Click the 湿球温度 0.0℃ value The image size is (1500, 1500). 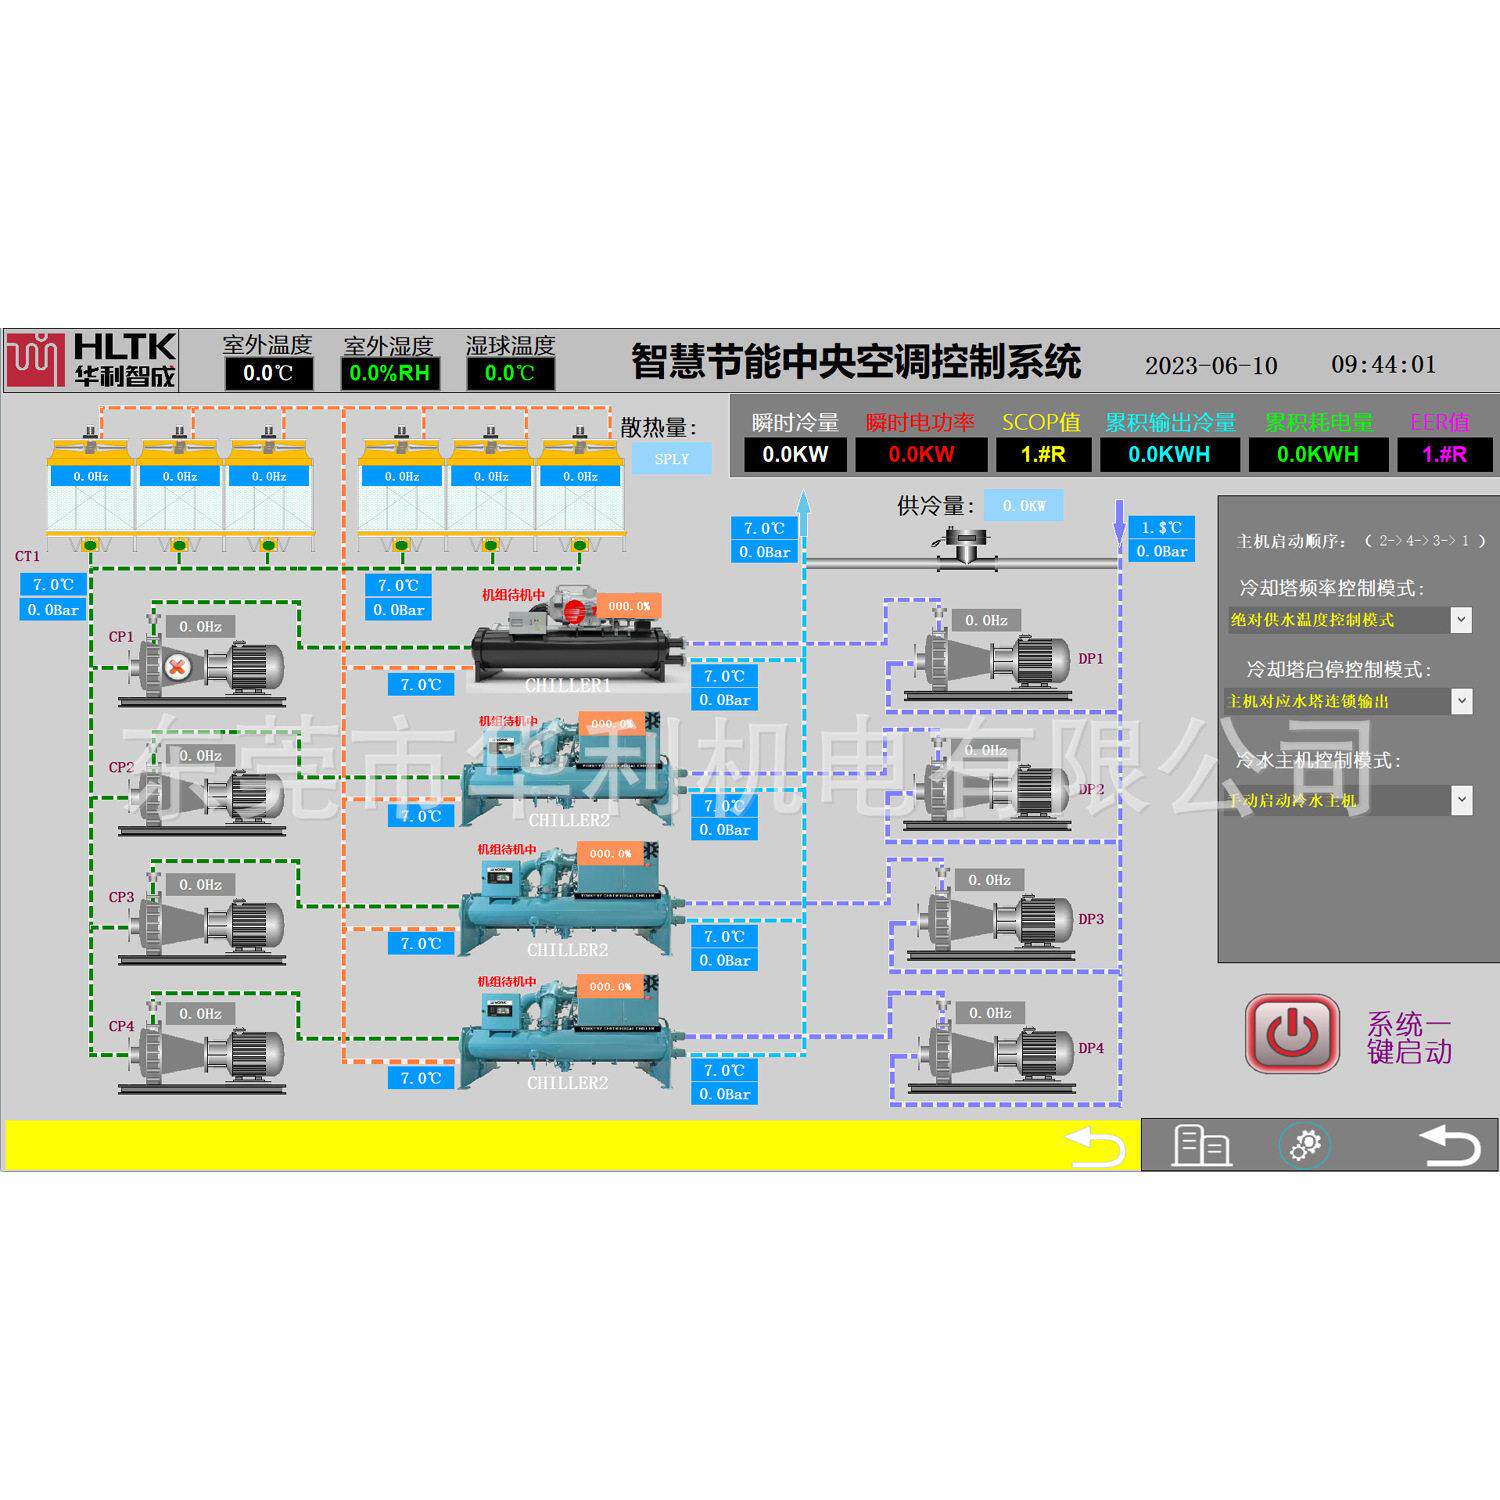pos(510,374)
